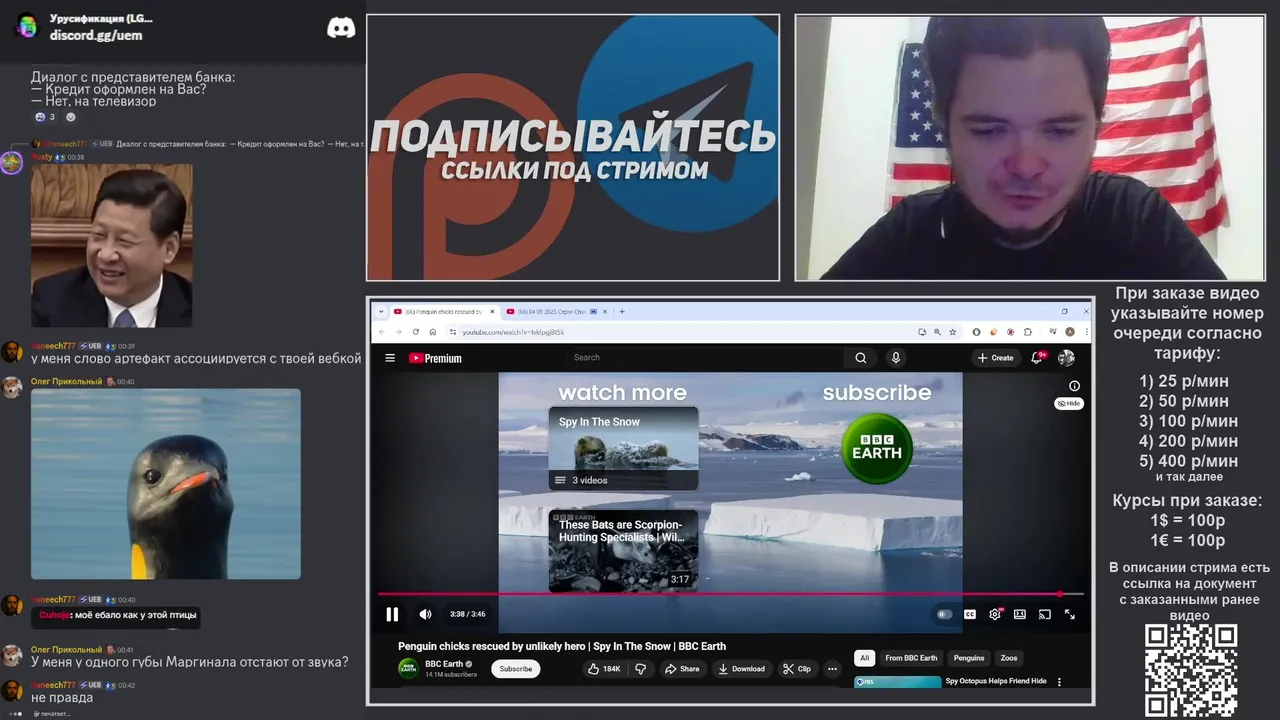
Task: Click the QR code at bottom right
Action: pyautogui.click(x=1191, y=671)
